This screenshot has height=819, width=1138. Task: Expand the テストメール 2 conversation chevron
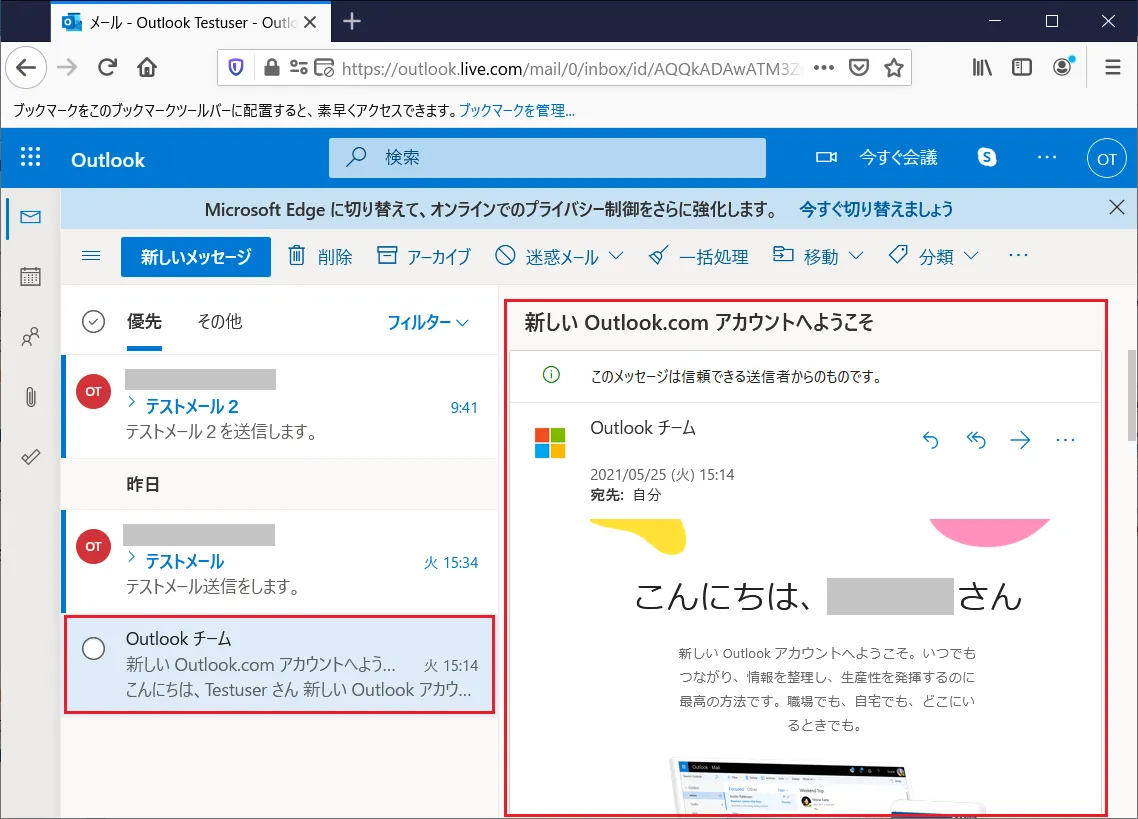[x=131, y=402]
